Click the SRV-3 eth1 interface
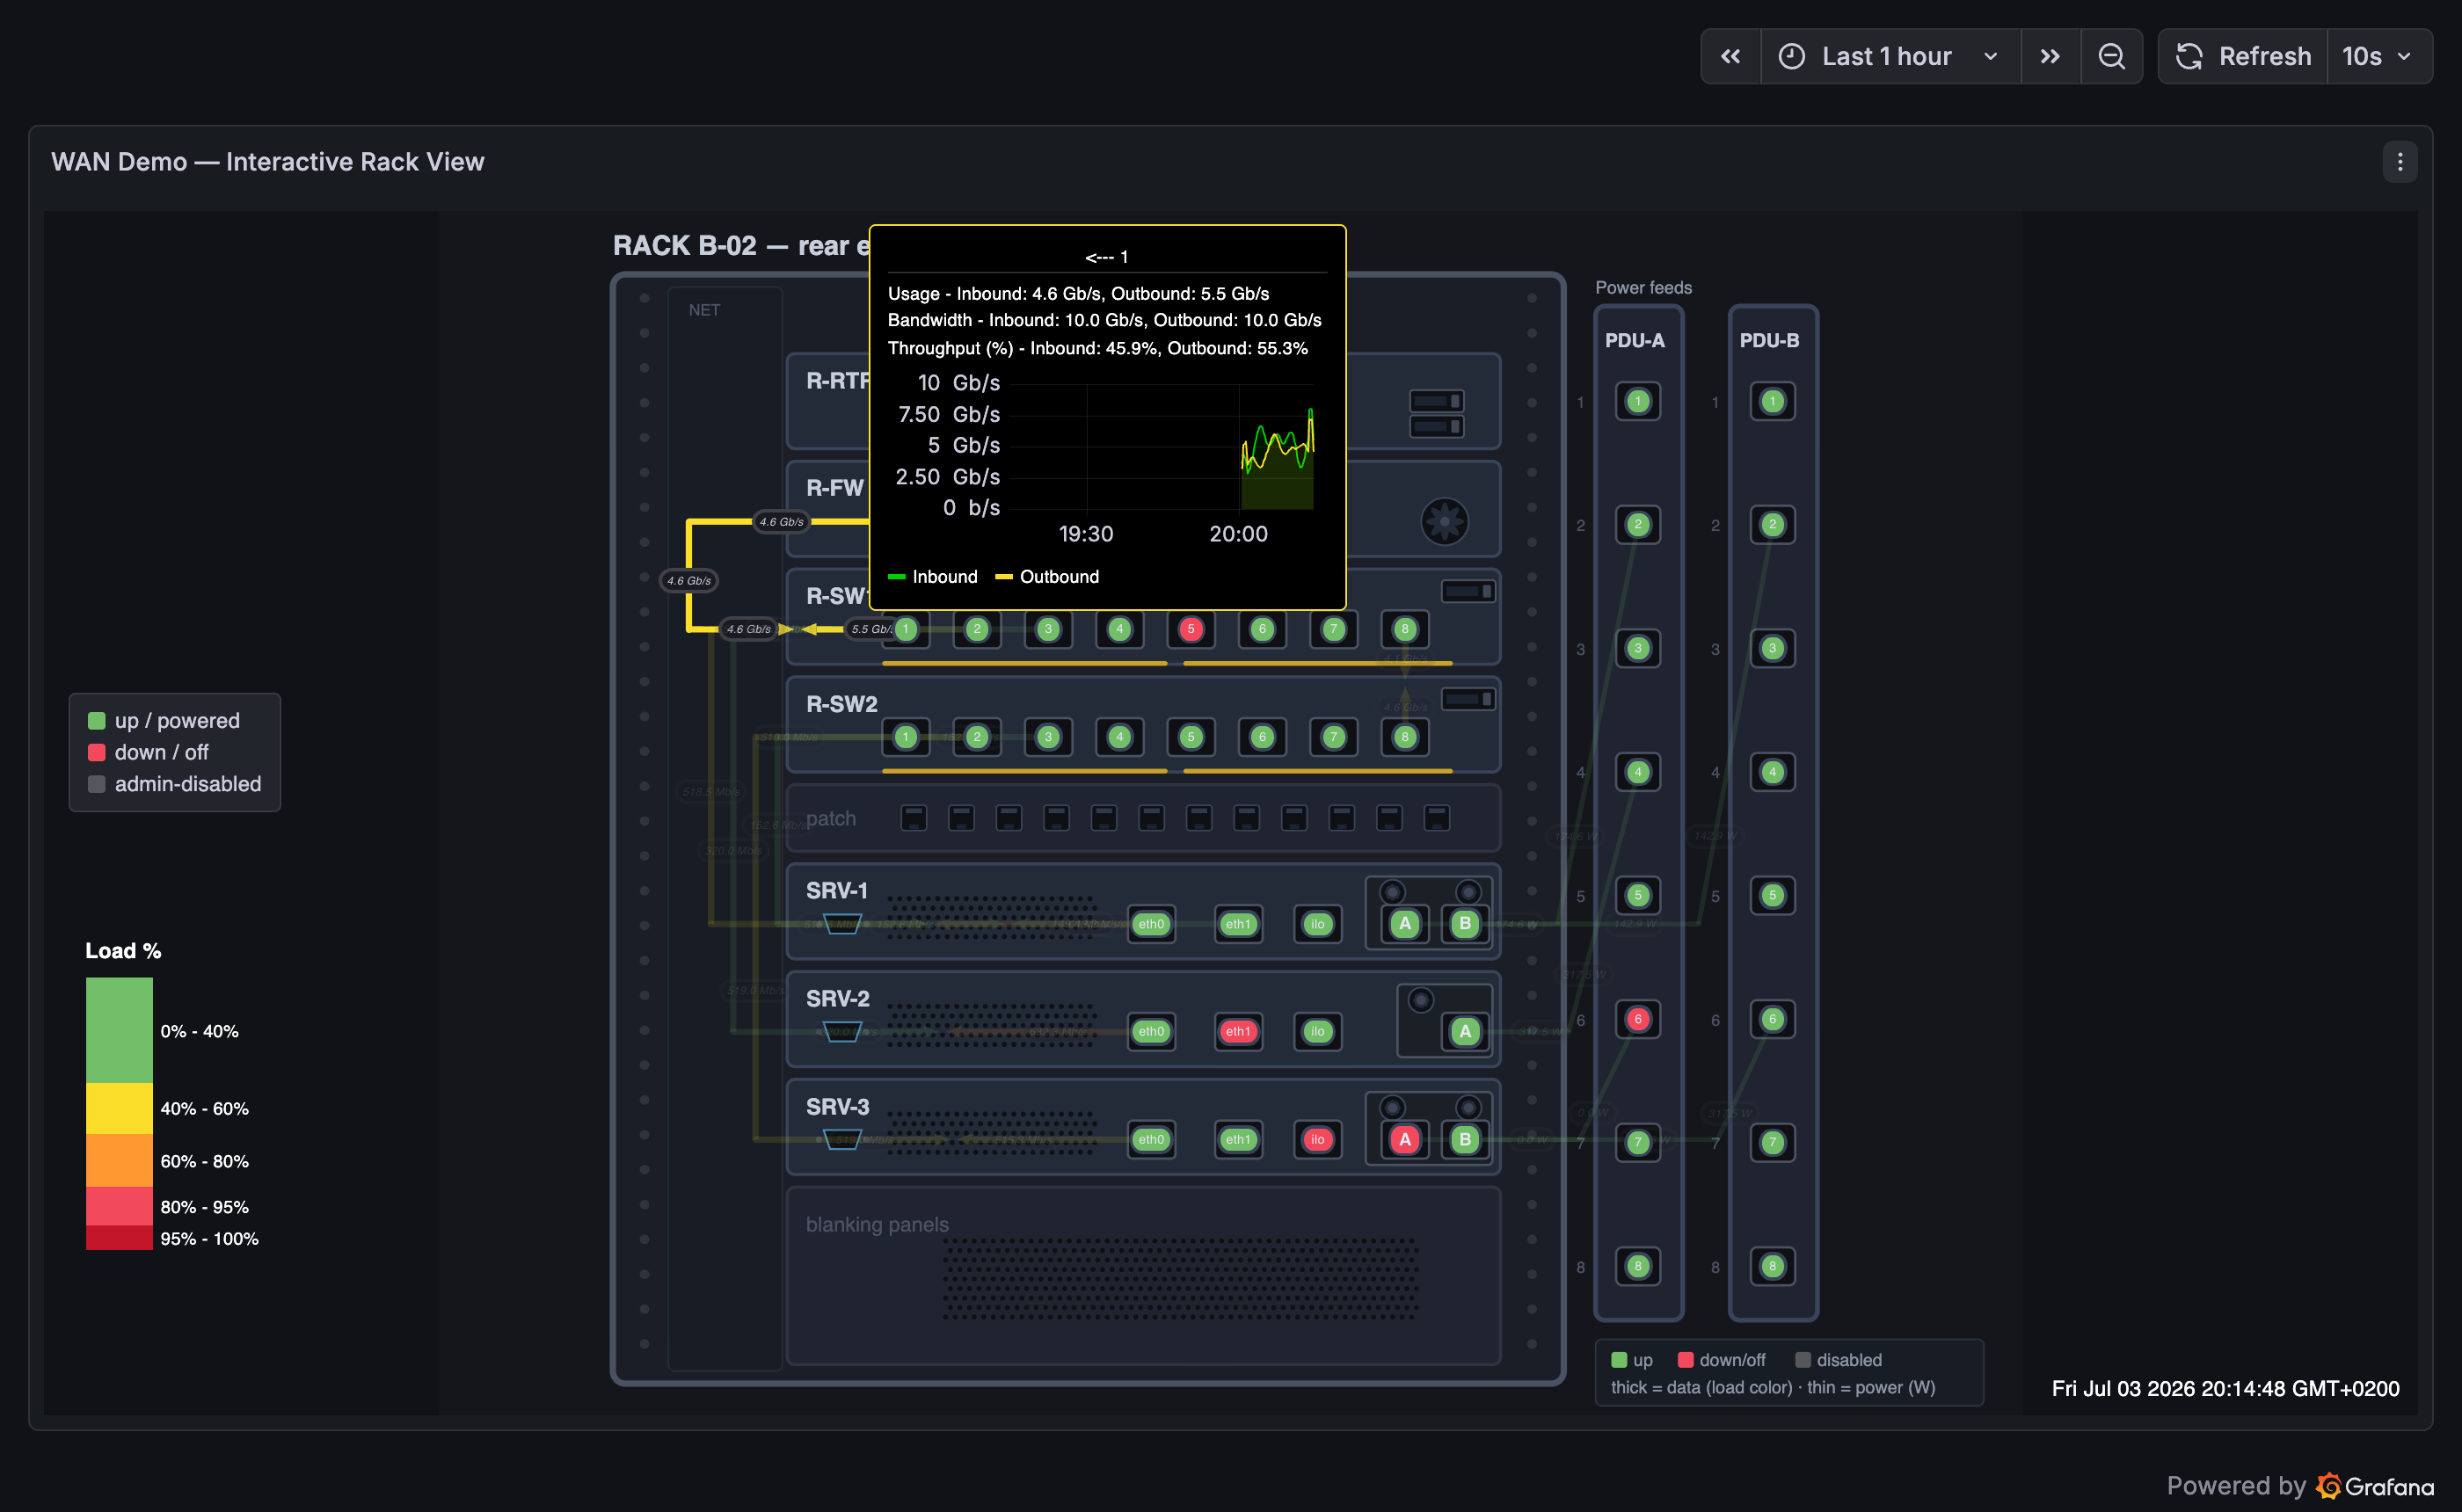The image size is (2462, 1512). tap(1239, 1139)
